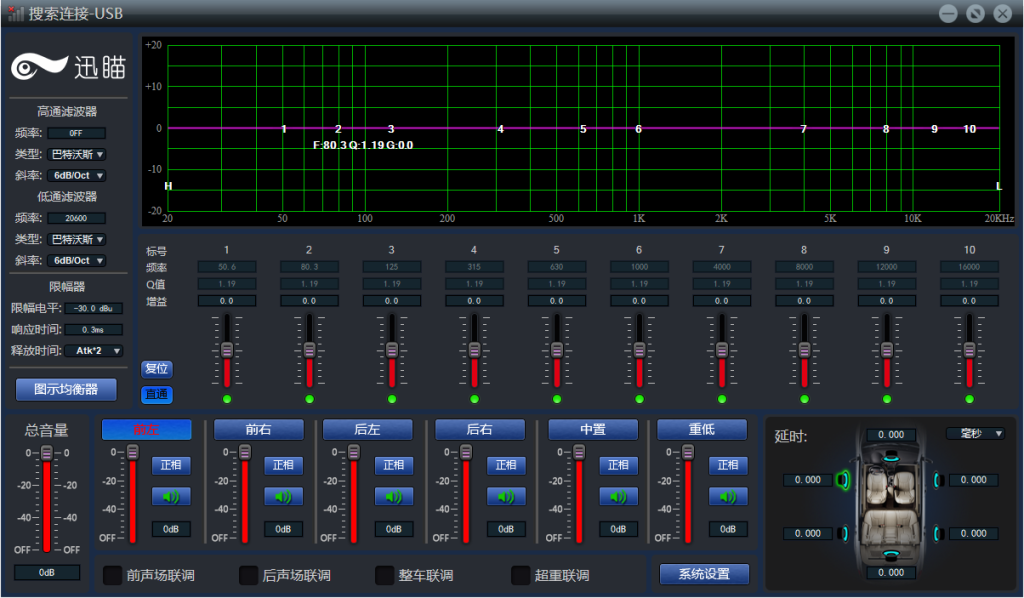Open high-pass filter 类型 dropdown
The image size is (1024, 598).
coord(76,155)
